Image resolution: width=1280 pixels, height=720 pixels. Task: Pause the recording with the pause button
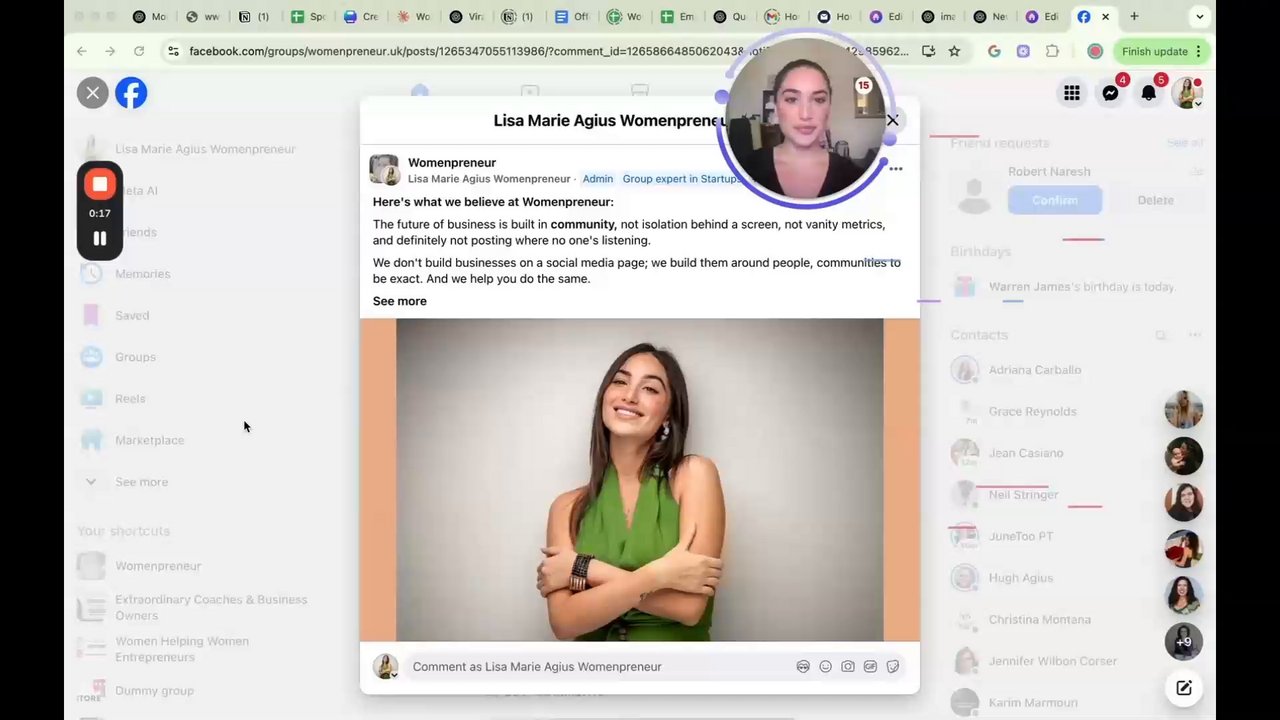(100, 238)
